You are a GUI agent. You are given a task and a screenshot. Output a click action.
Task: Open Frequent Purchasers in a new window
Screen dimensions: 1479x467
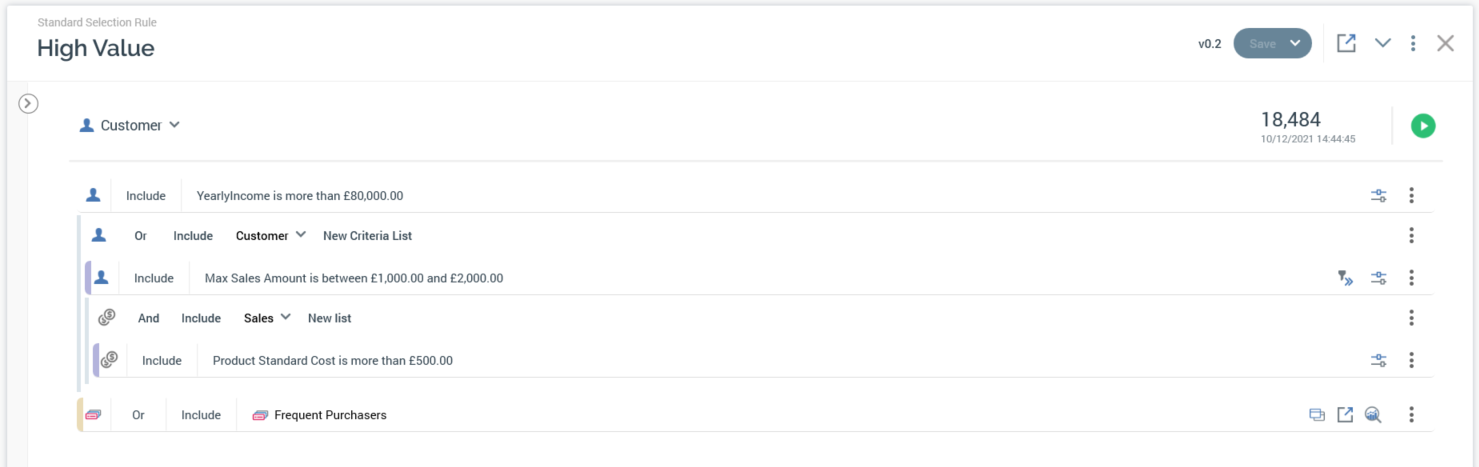pos(1345,415)
